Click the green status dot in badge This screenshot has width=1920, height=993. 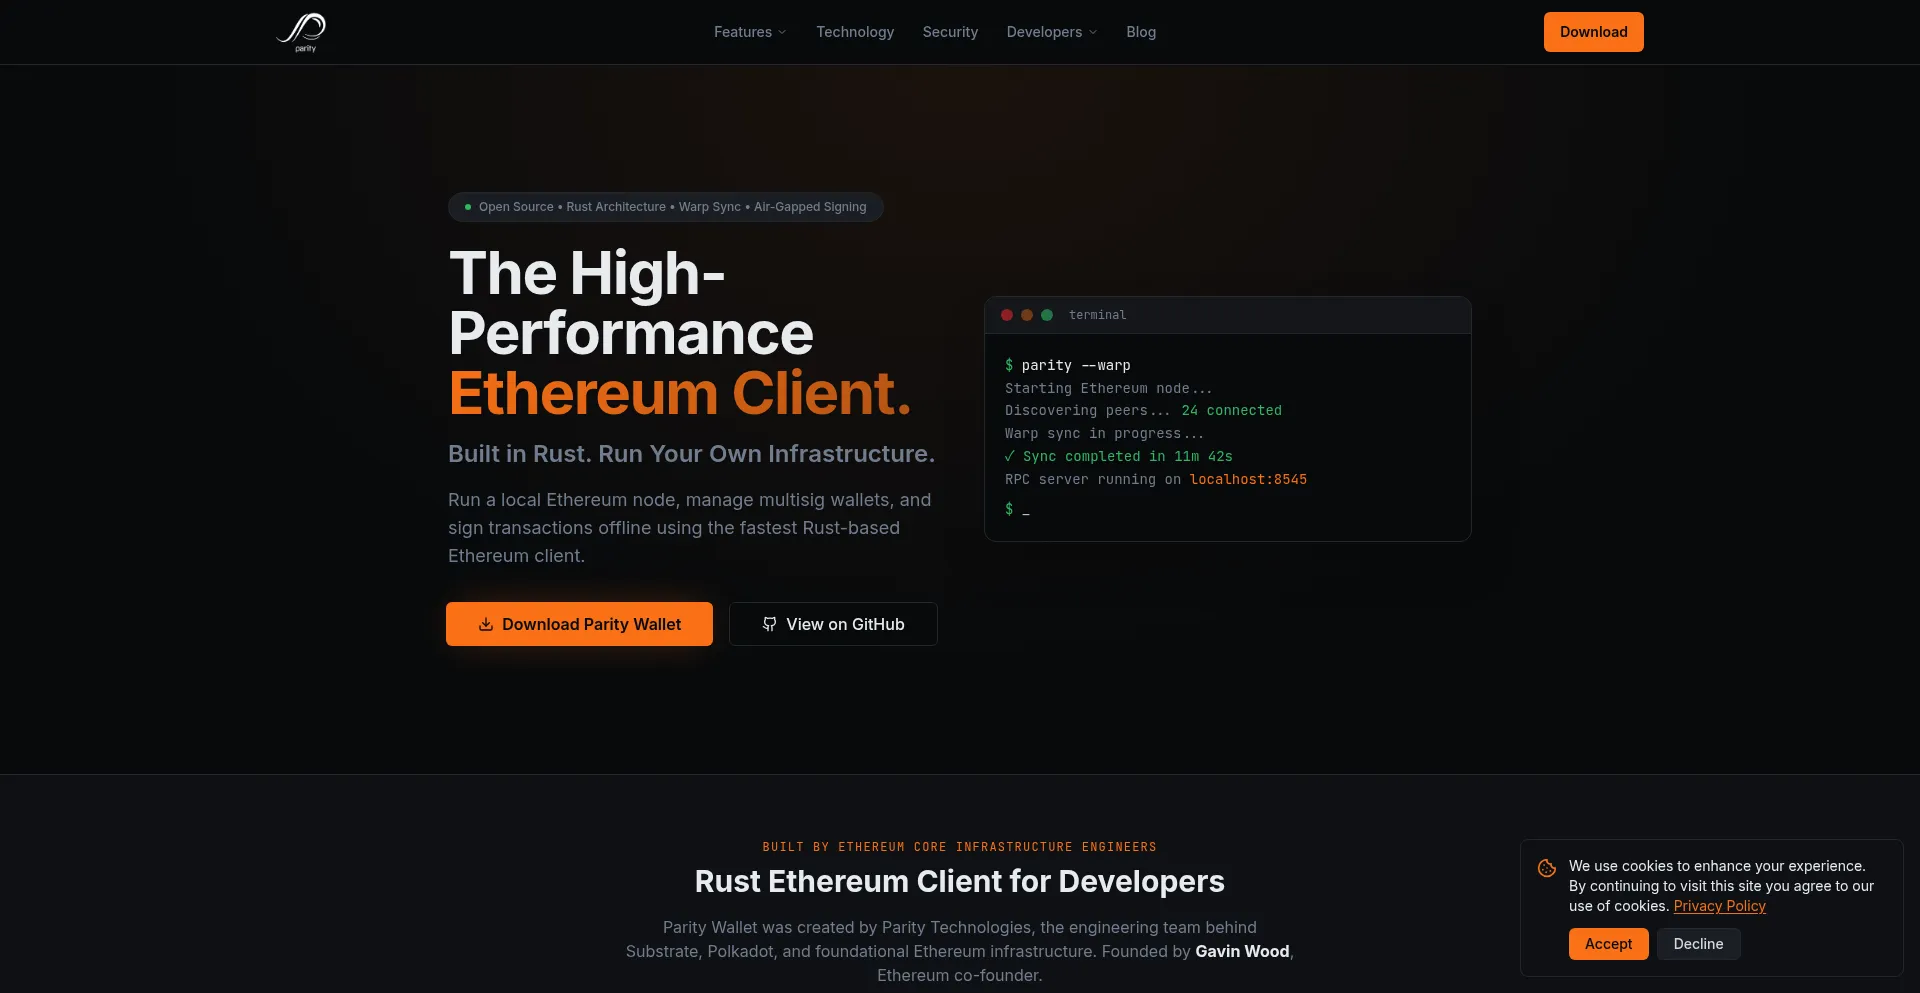468,207
